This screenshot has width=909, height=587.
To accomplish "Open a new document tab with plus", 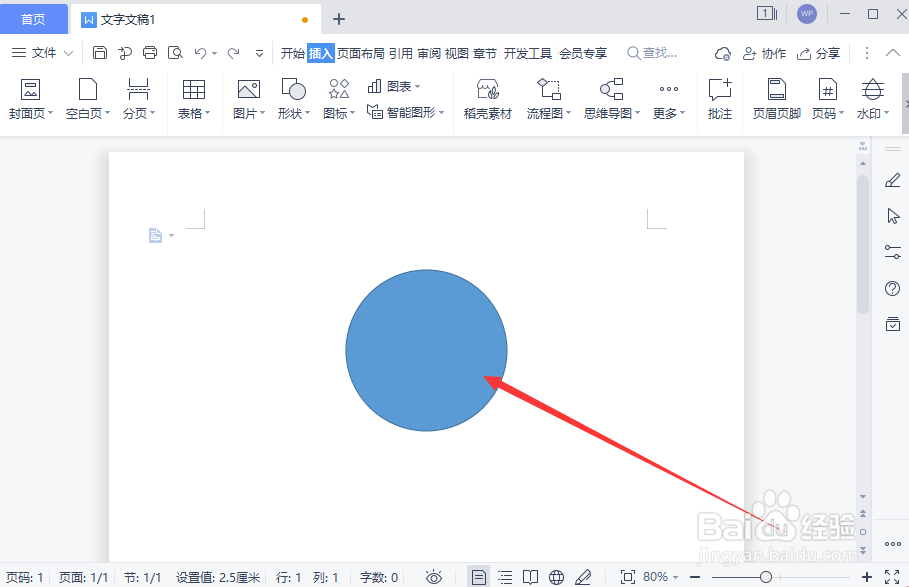I will tap(339, 19).
